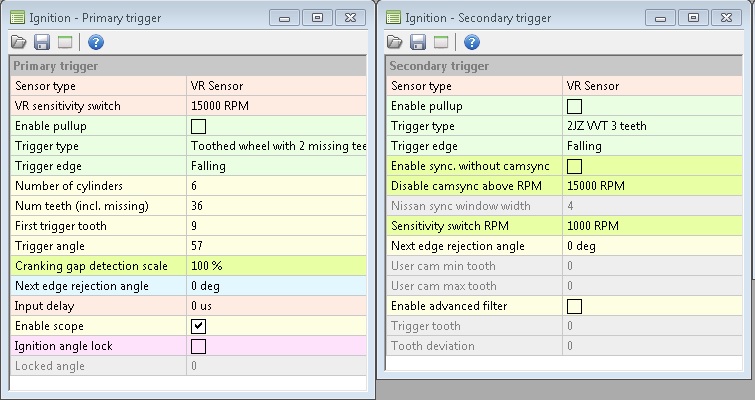Click the save floppy icon in Primary trigger window
Viewport: 755px width, 400px height.
42,42
